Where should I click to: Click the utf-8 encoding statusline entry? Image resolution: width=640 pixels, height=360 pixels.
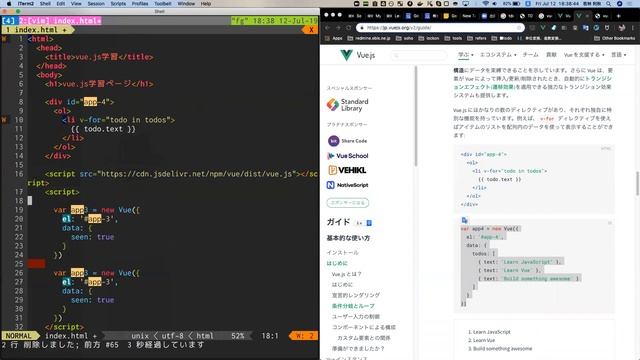pos(173,336)
